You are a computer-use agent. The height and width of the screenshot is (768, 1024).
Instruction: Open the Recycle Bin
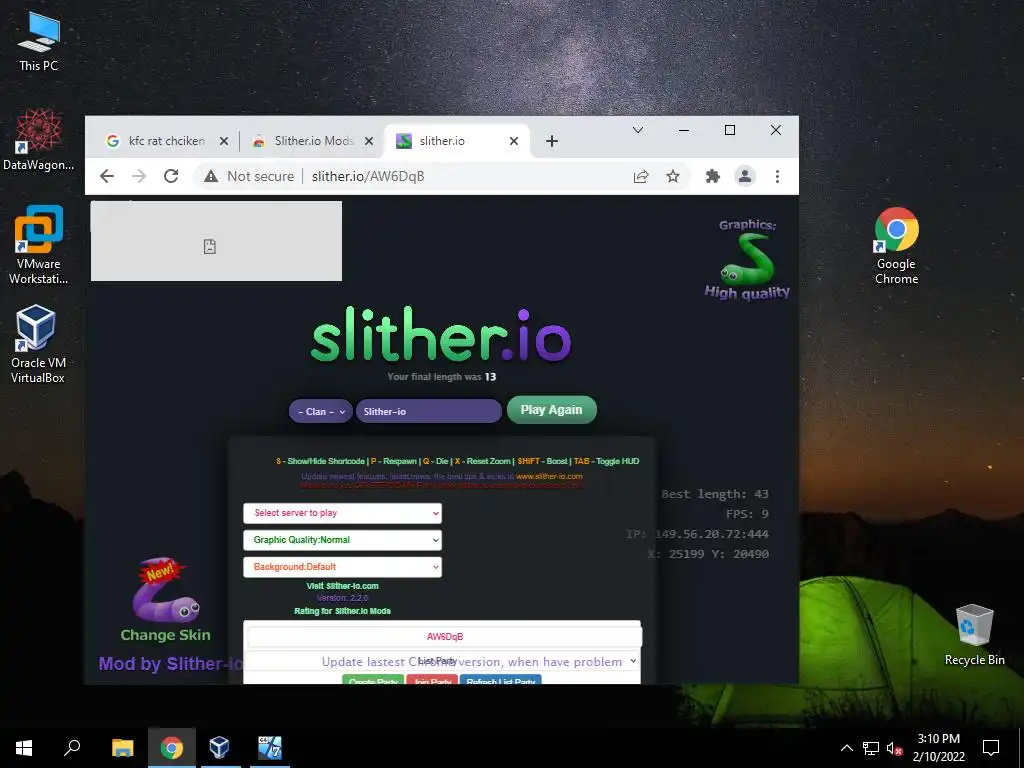974,634
